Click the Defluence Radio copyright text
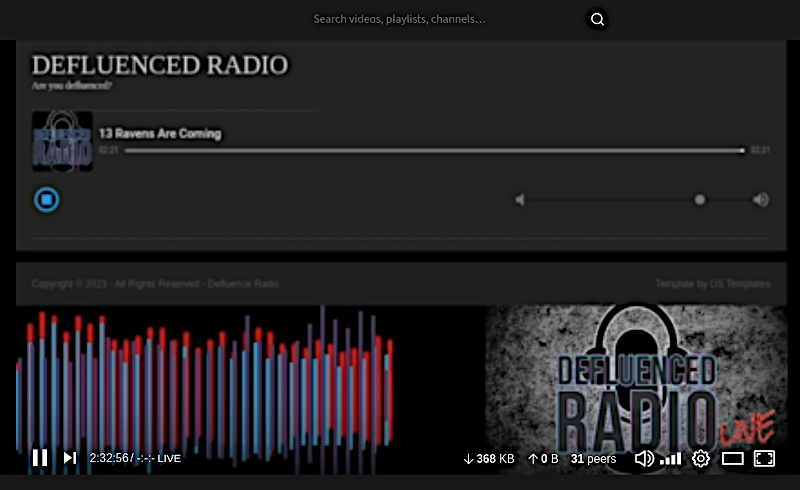Screen dimensions: 800x490 tap(156, 284)
